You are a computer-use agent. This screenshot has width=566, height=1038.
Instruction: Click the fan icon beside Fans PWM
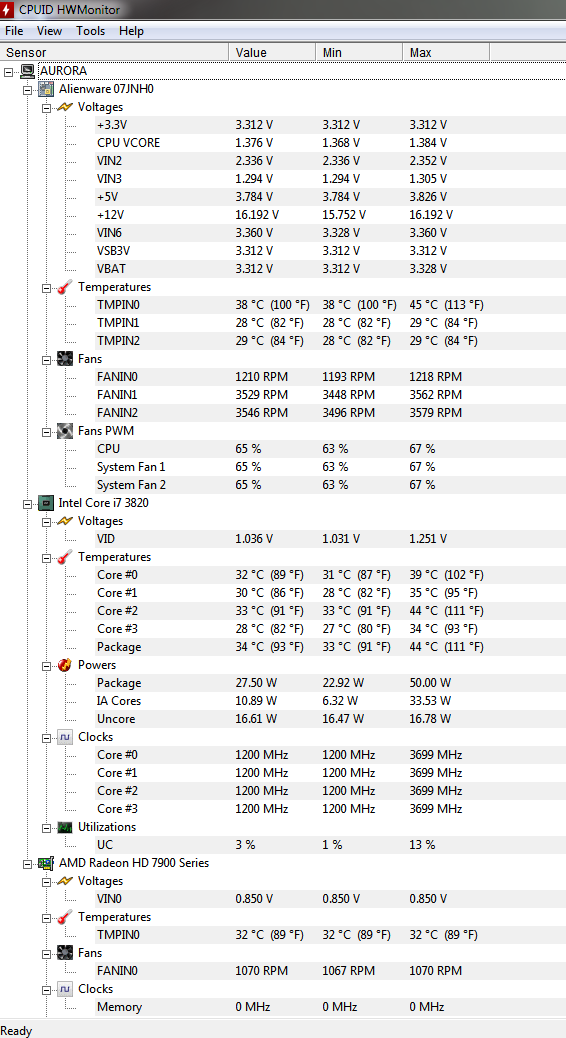[x=65, y=431]
